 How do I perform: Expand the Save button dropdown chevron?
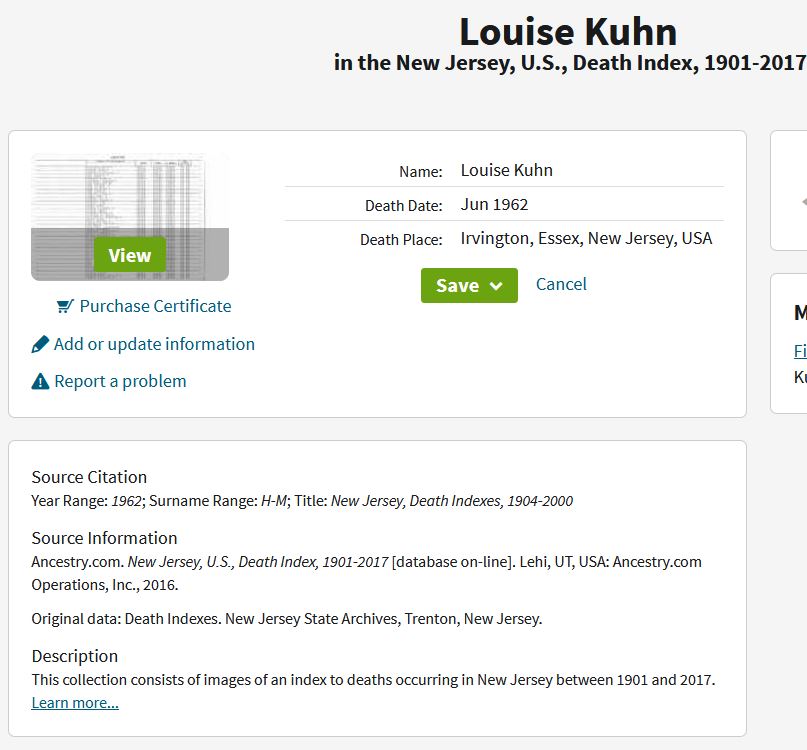[x=496, y=286]
